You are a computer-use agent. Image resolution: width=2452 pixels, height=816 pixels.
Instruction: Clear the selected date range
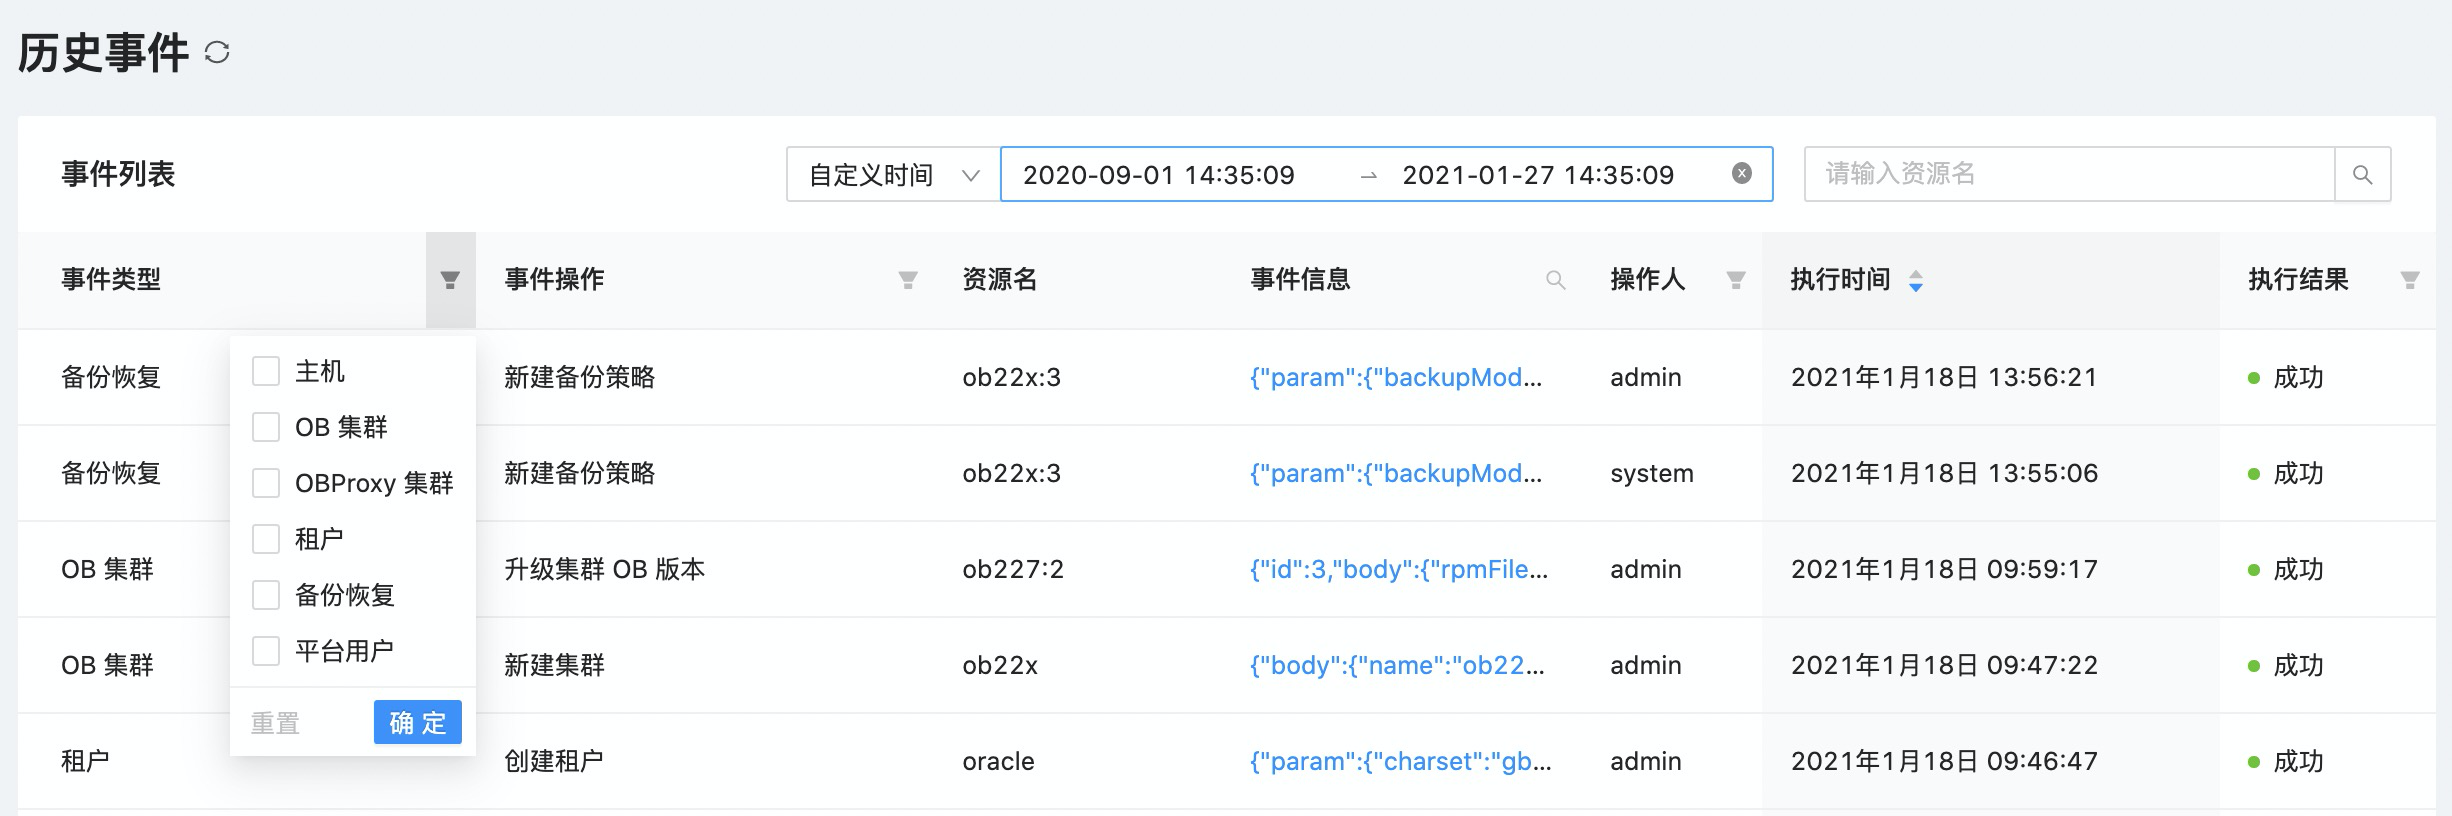(1742, 173)
